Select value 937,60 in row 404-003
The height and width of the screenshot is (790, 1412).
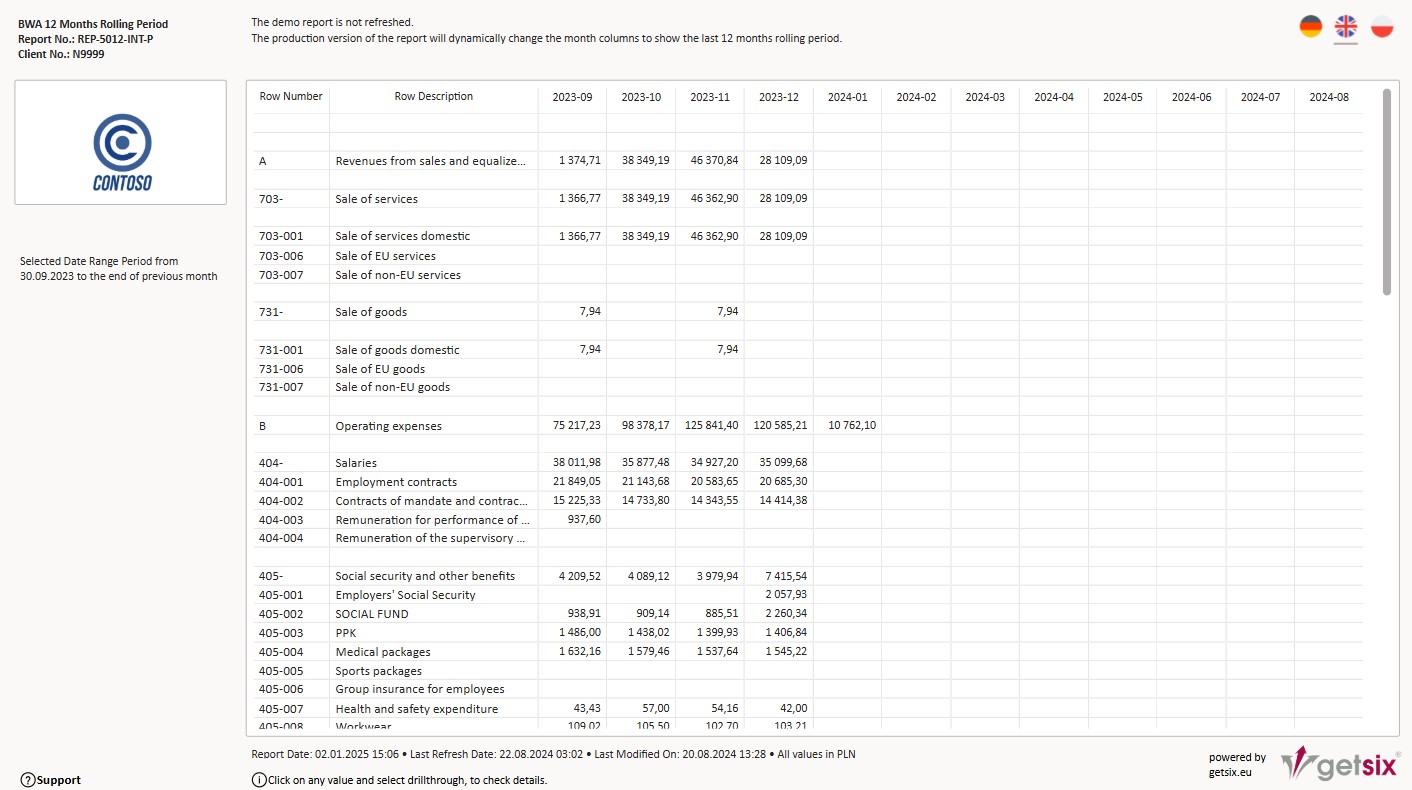pyautogui.click(x=584, y=520)
